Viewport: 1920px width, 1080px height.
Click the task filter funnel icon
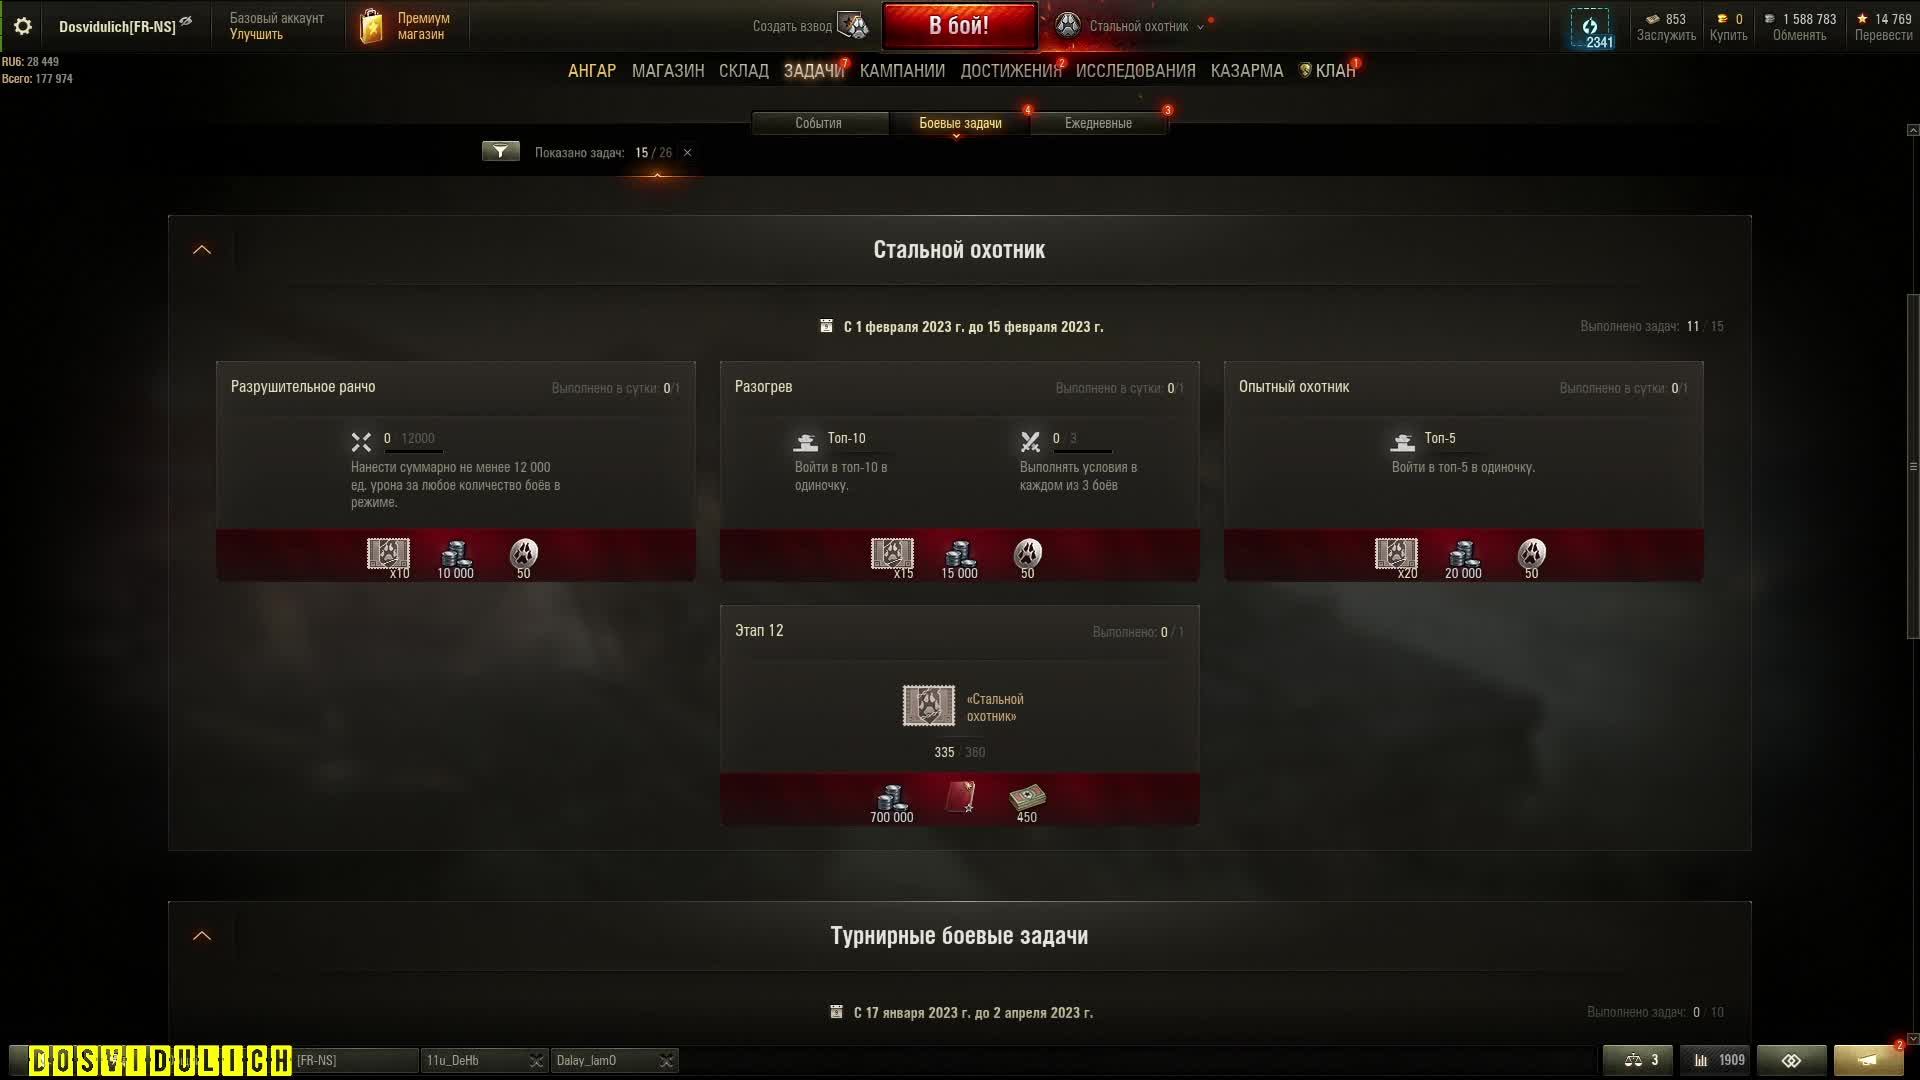(500, 152)
